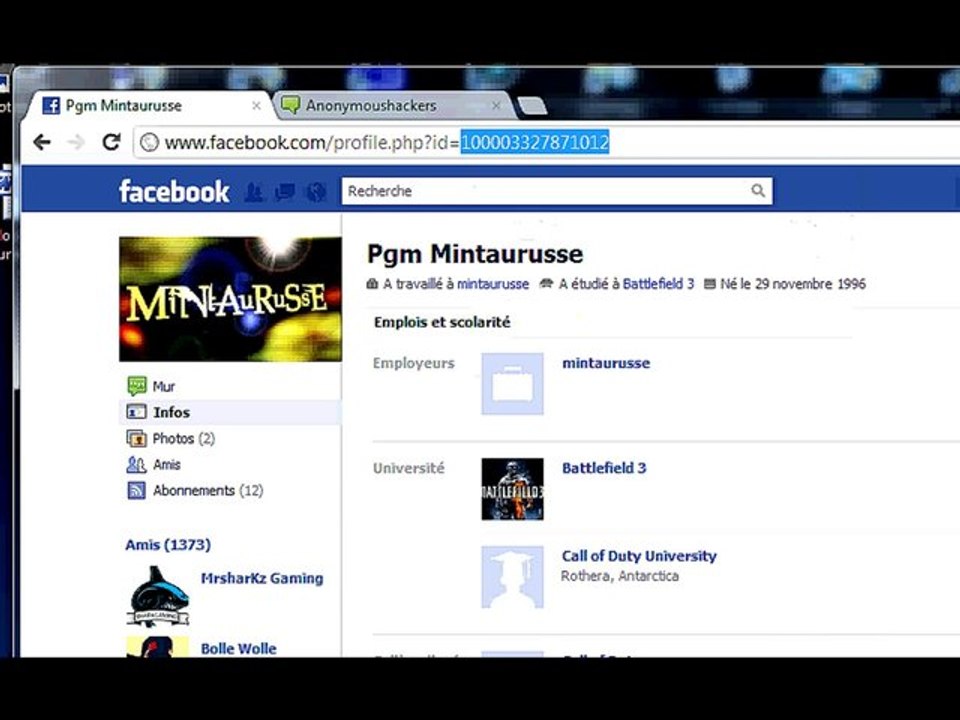This screenshot has height=720, width=960.
Task: Click the graduate silhouette placeholder image
Action: pos(512,577)
